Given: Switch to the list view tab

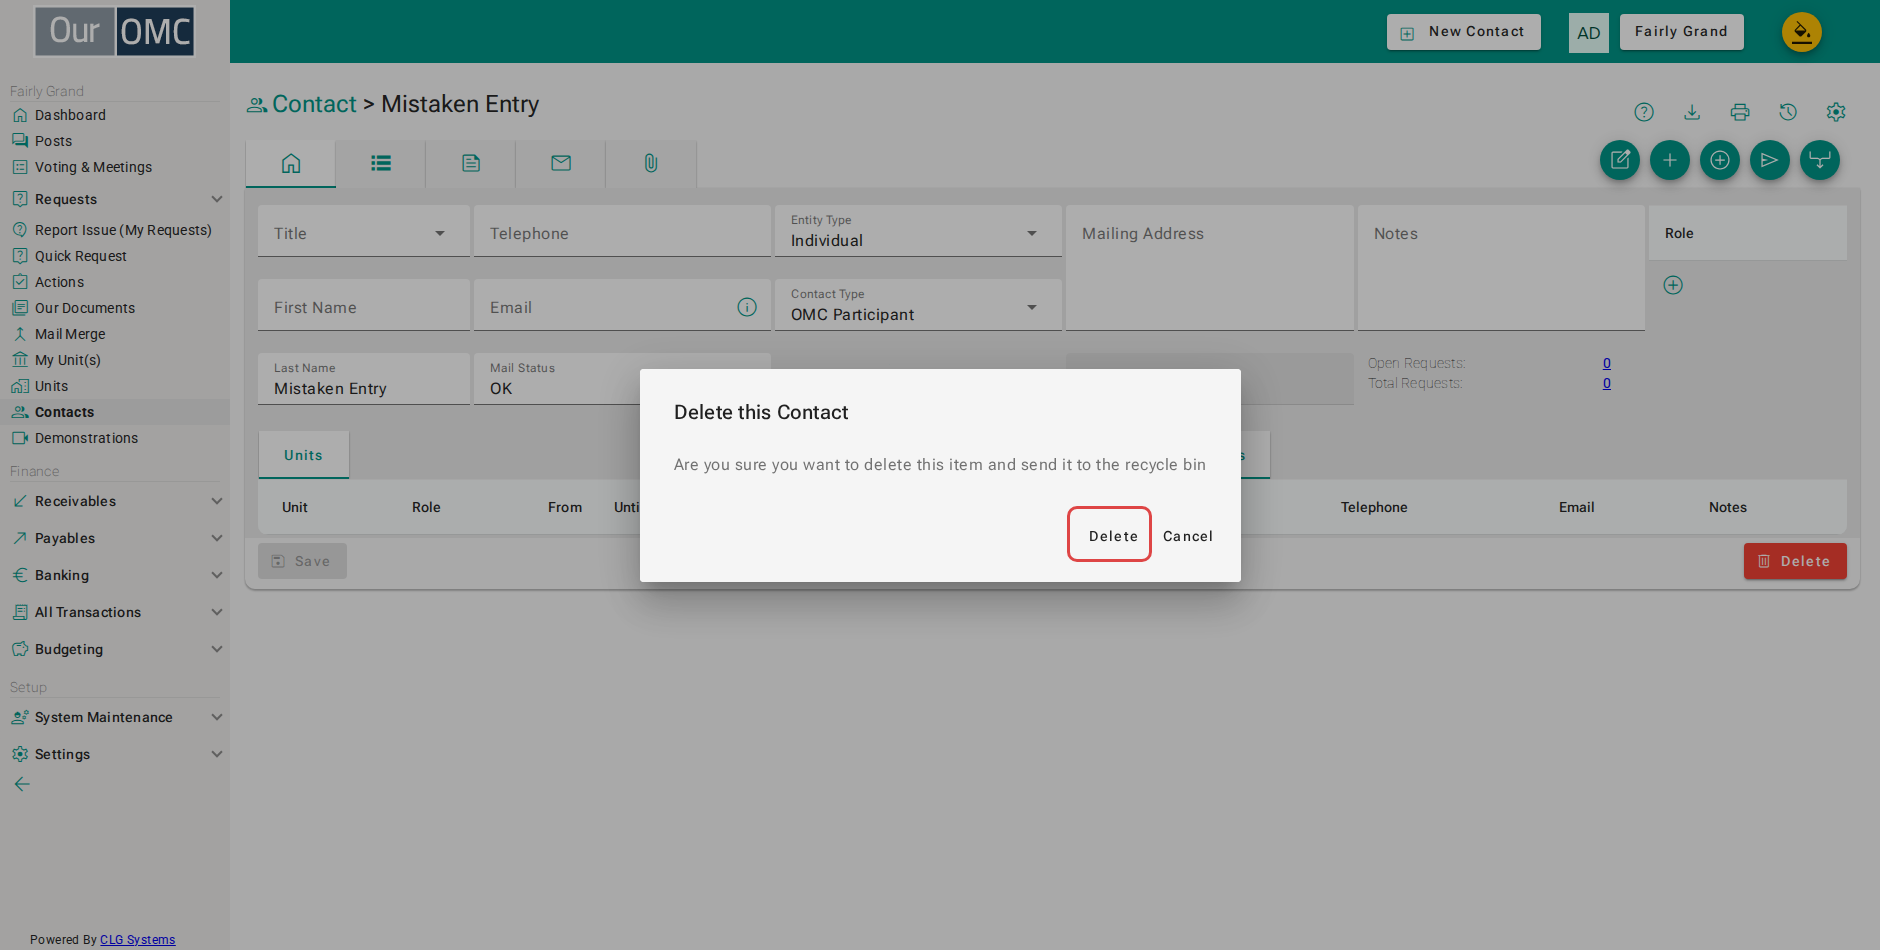Looking at the screenshot, I should (381, 163).
